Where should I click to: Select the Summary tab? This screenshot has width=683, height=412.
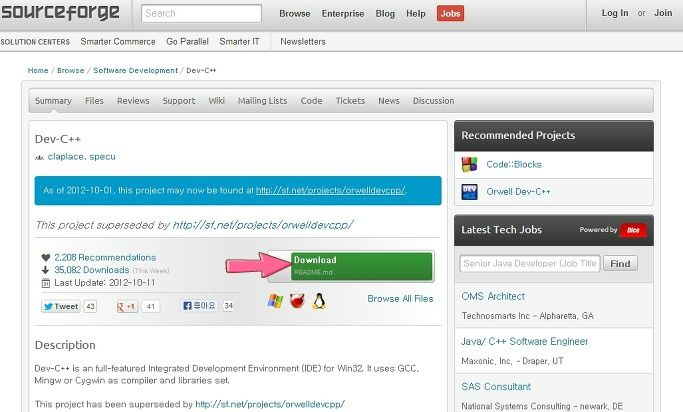[x=53, y=101]
